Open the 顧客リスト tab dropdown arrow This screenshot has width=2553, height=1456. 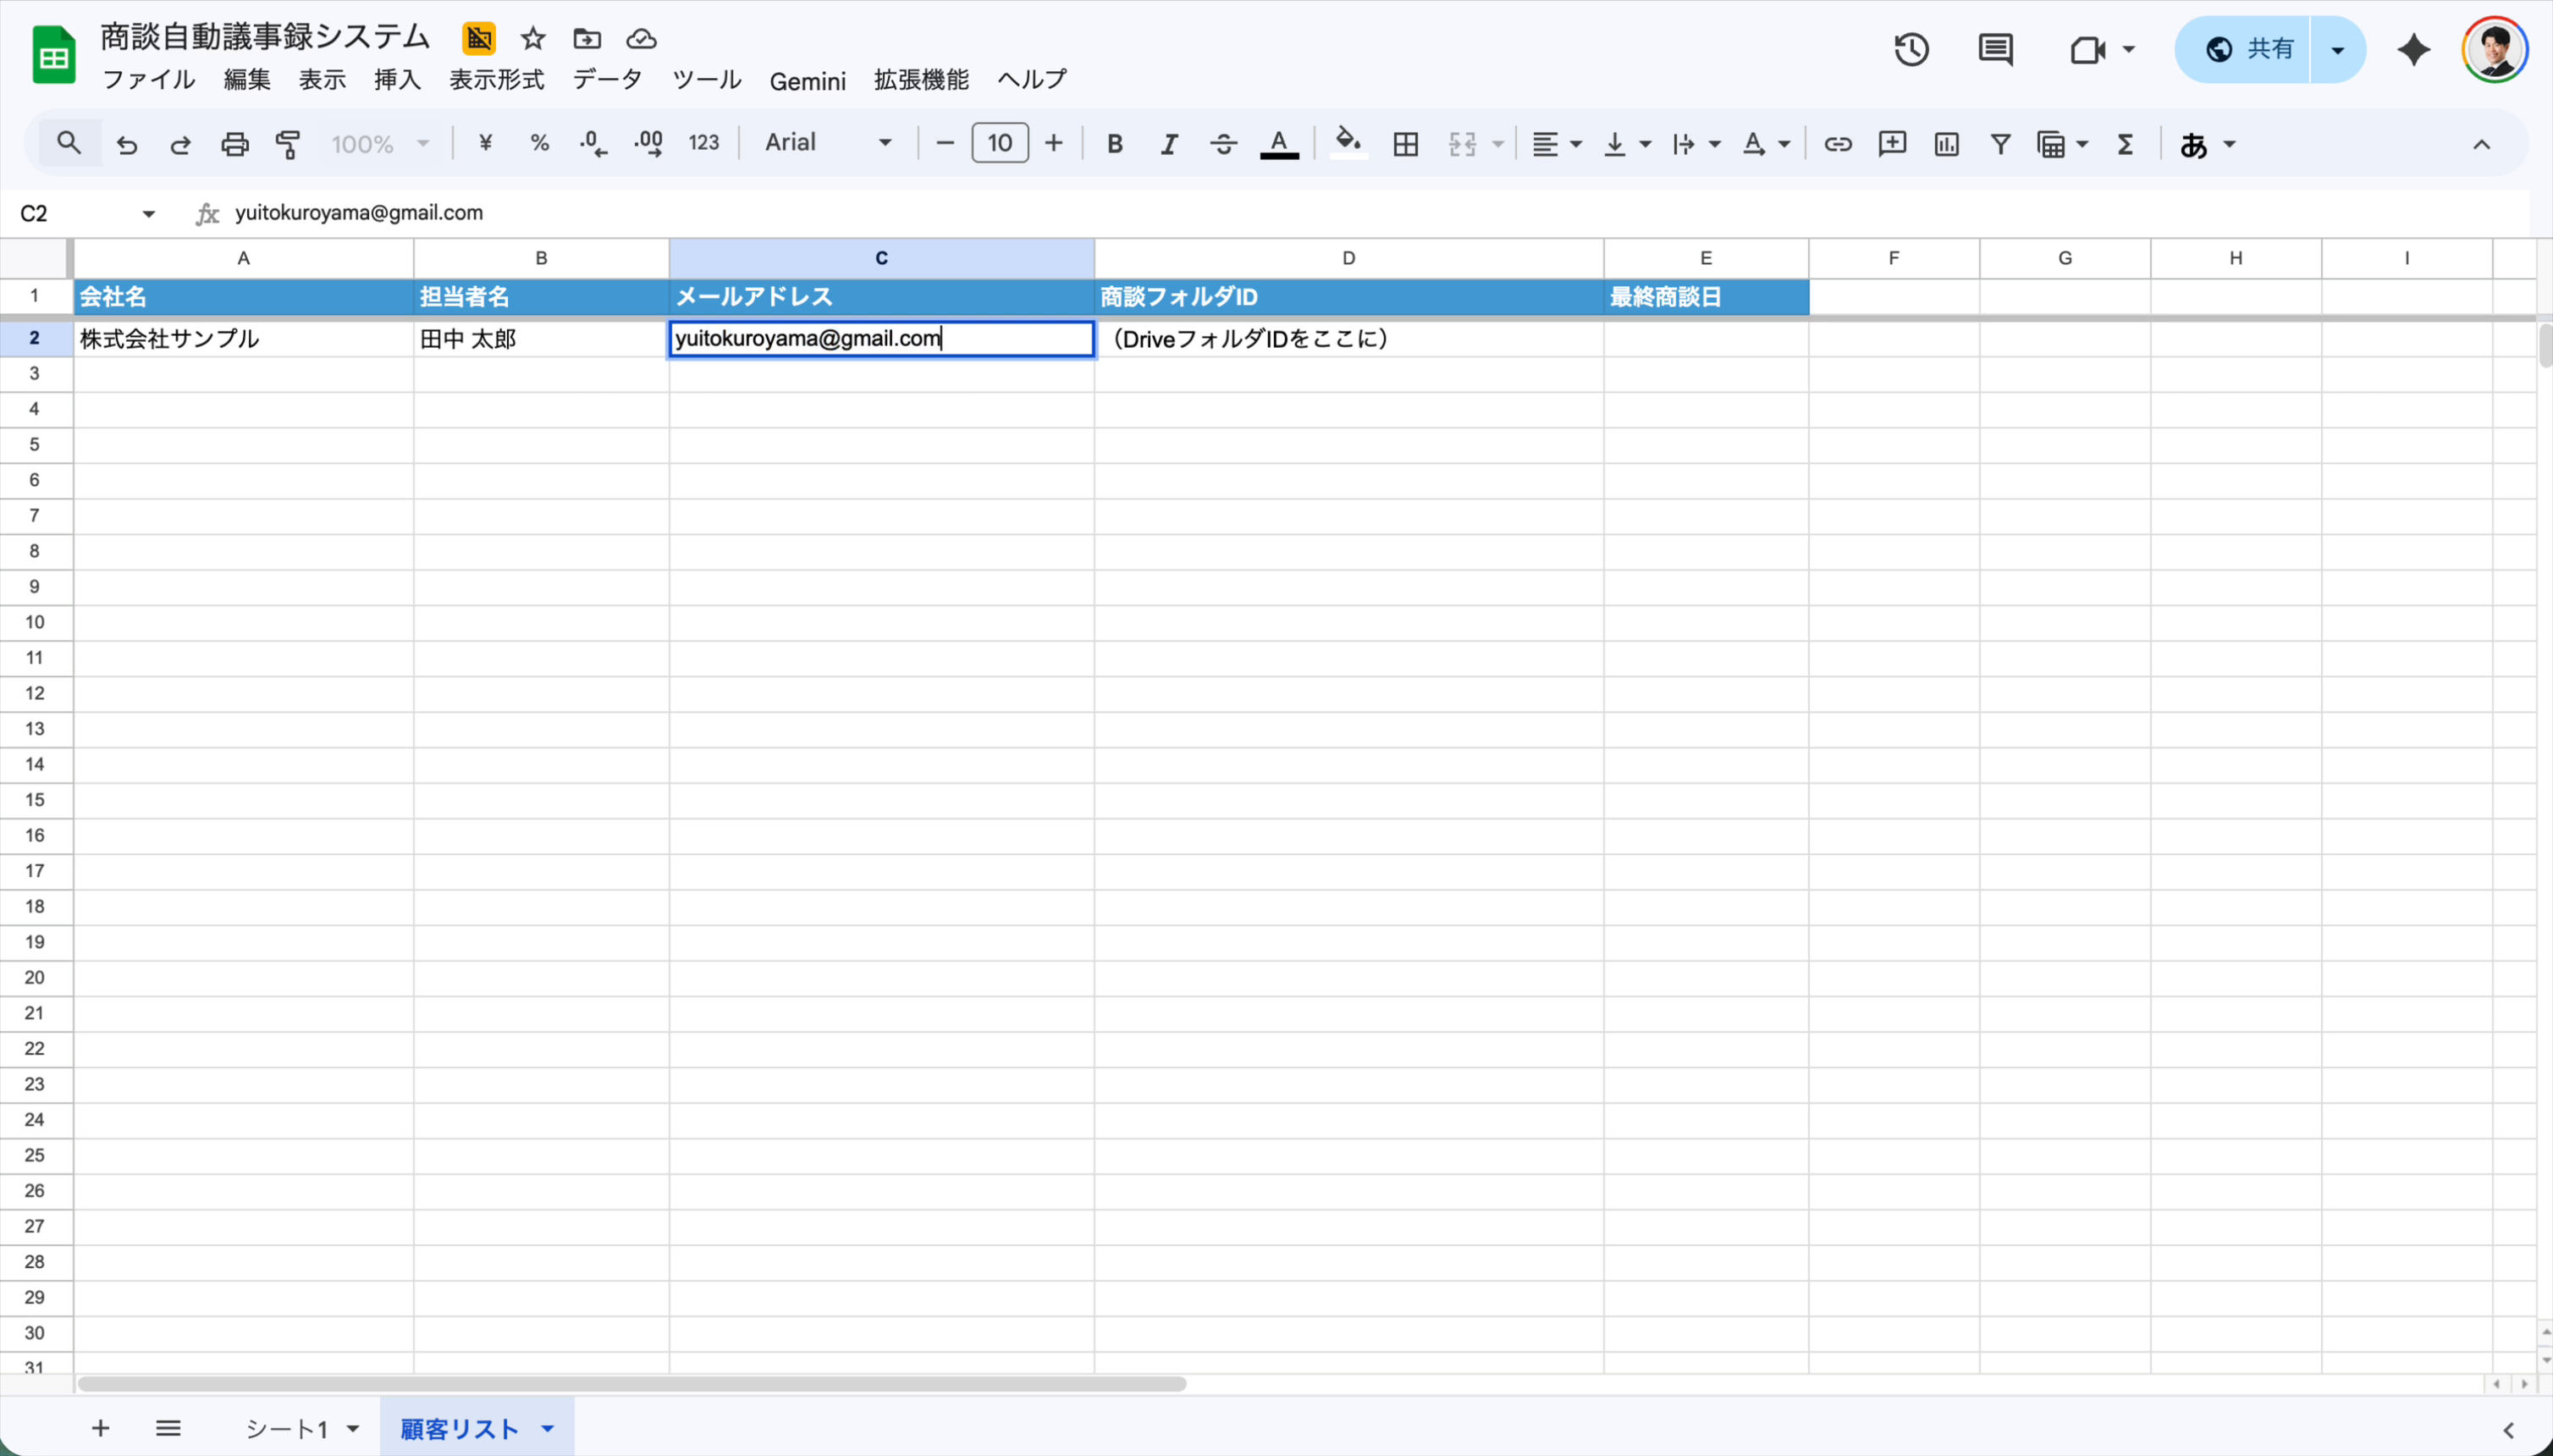point(547,1428)
